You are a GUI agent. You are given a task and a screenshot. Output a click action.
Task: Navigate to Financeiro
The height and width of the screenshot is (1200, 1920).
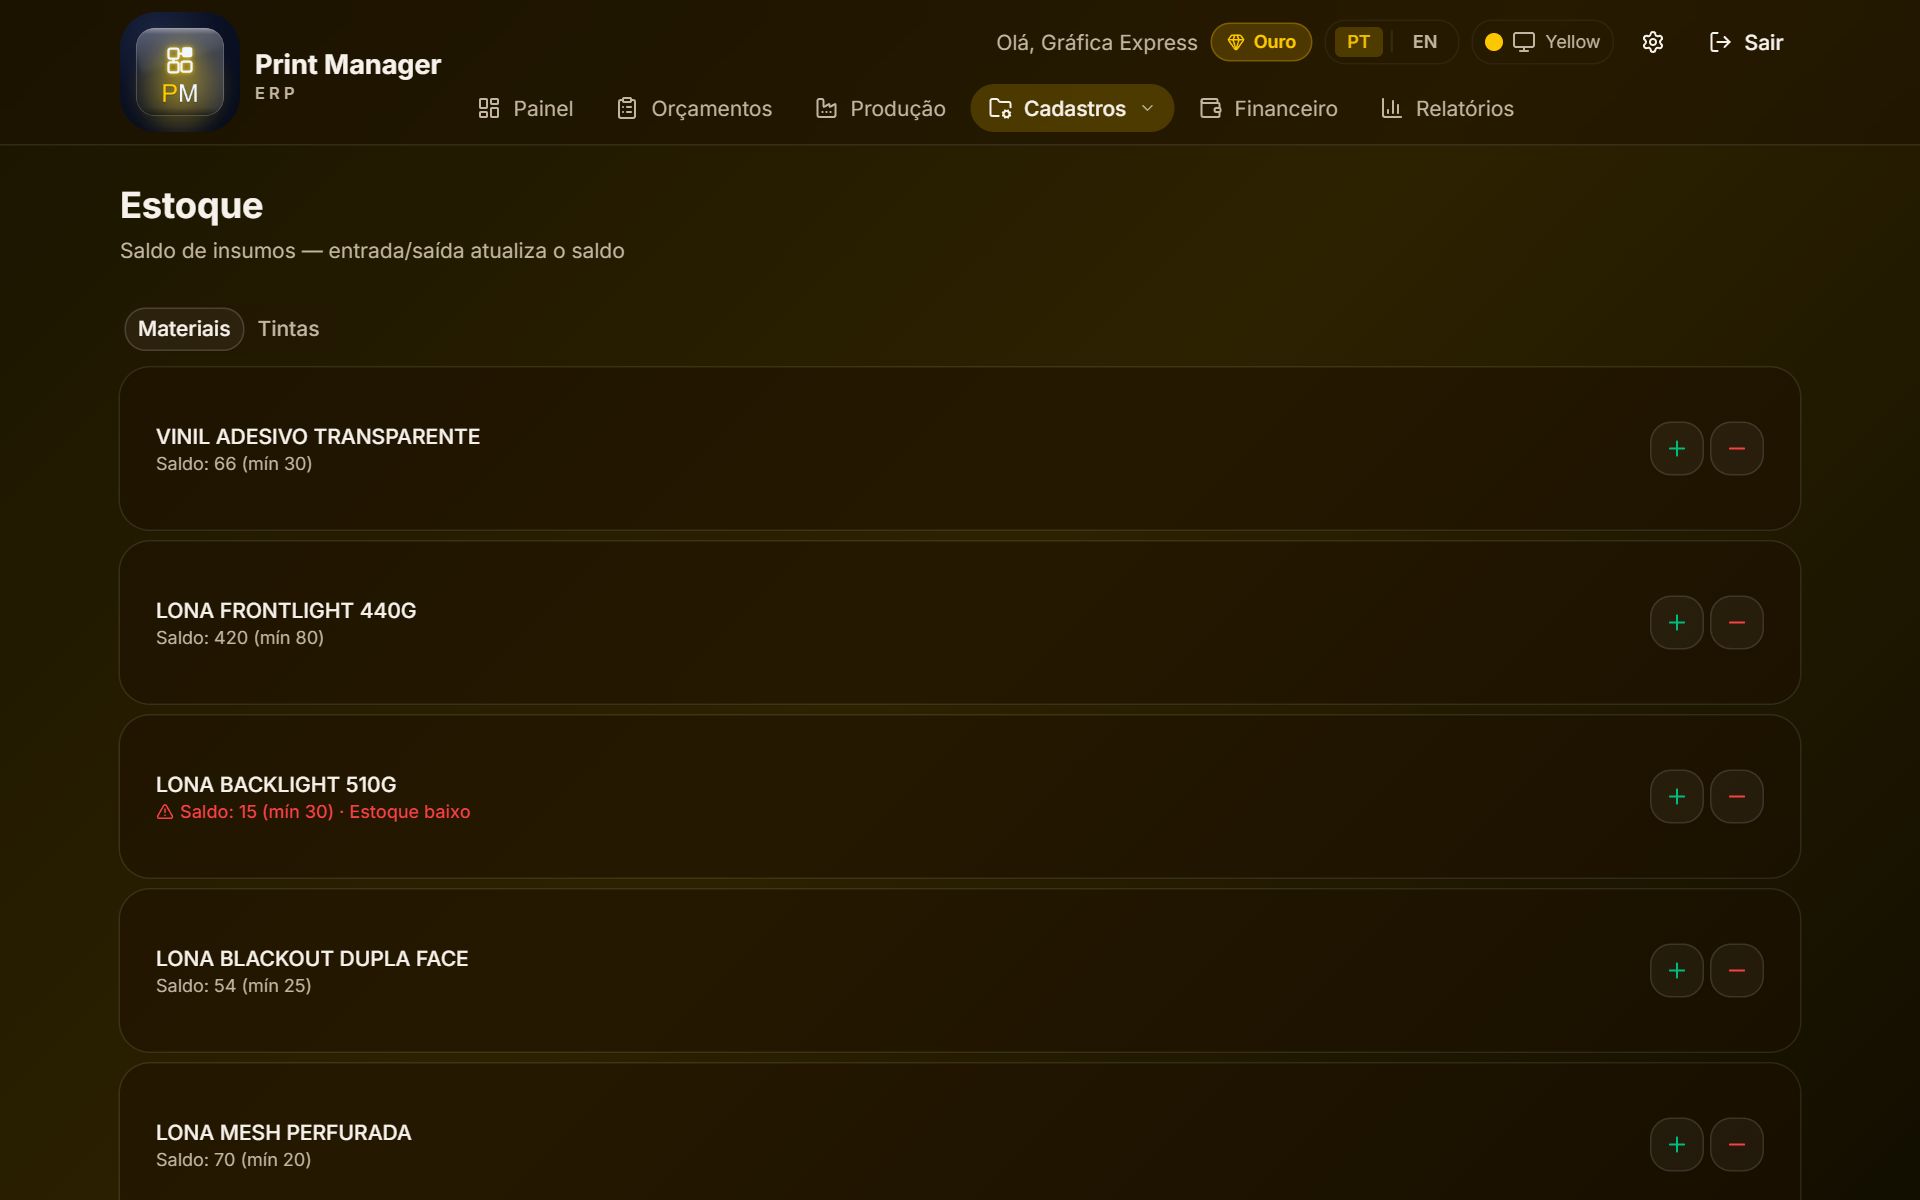1269,108
